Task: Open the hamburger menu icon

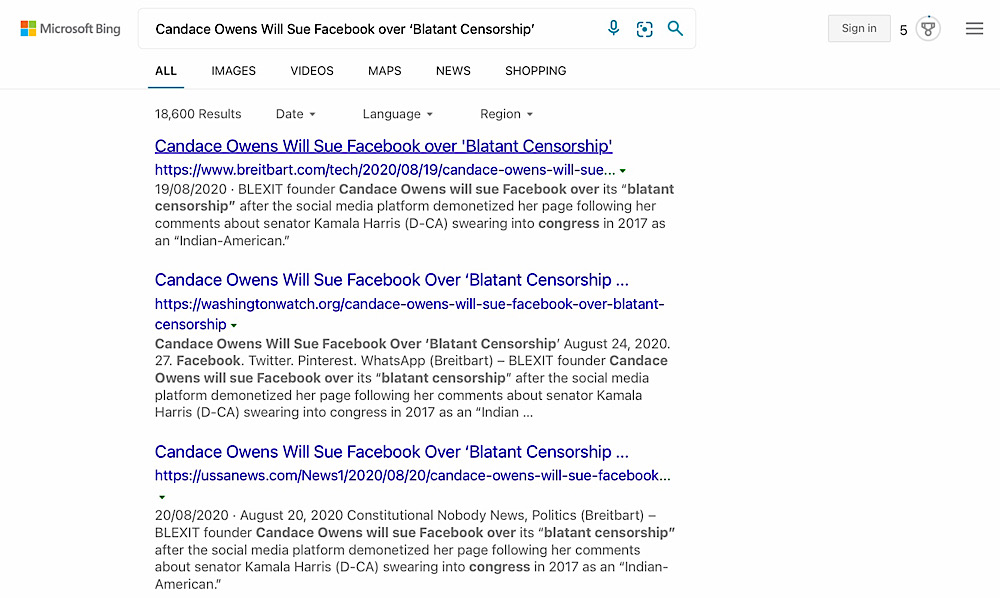Action: point(974,29)
